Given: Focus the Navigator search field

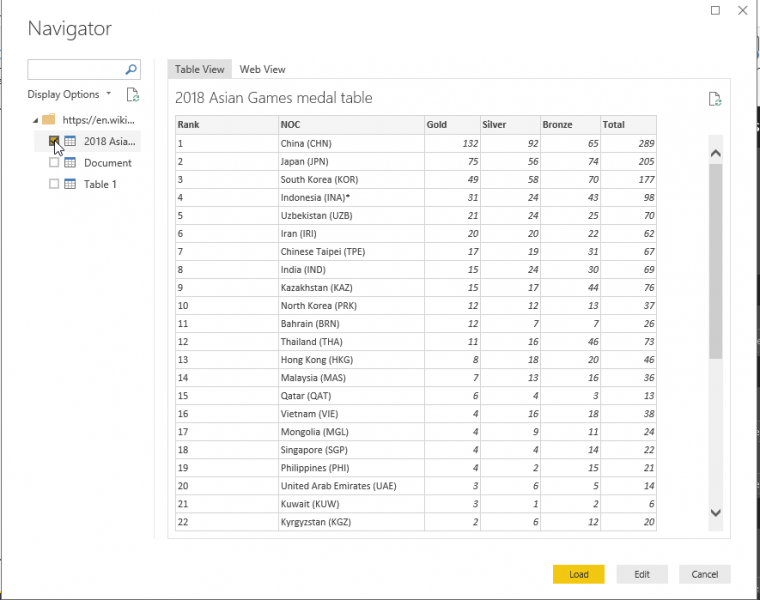Looking at the screenshot, I should [x=76, y=70].
